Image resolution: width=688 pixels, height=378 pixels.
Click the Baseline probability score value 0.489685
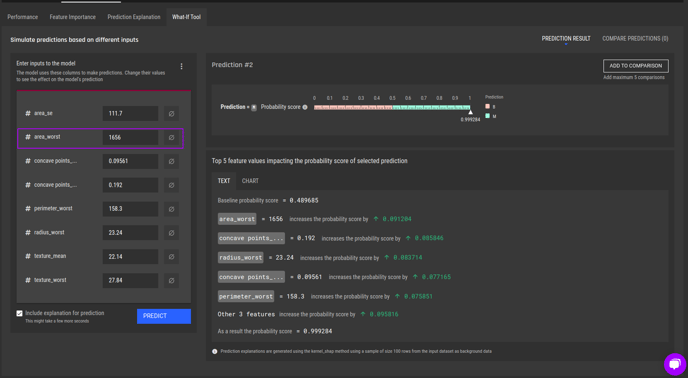[304, 200]
